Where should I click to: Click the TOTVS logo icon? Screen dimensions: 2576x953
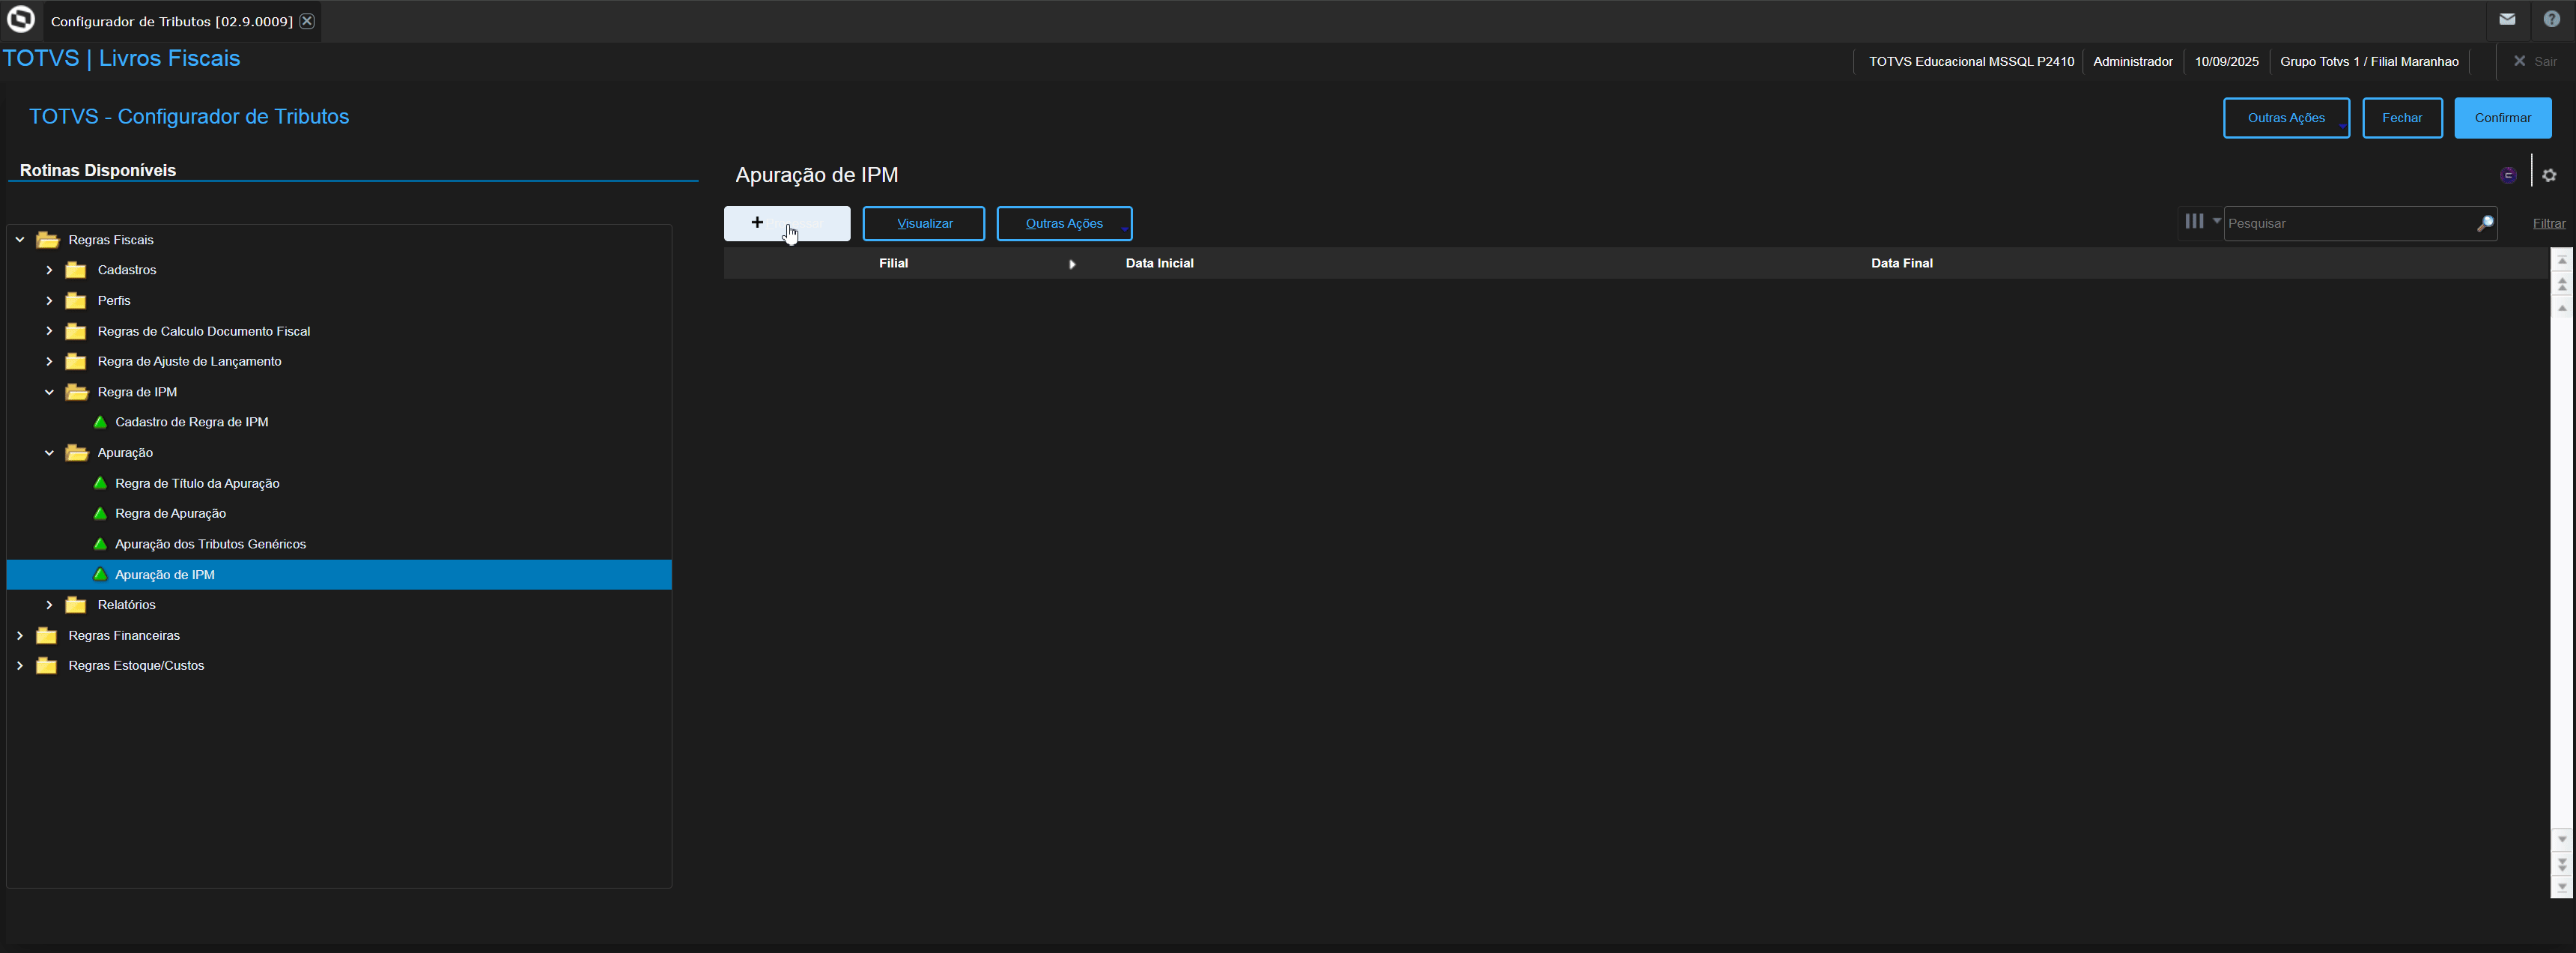point(21,20)
